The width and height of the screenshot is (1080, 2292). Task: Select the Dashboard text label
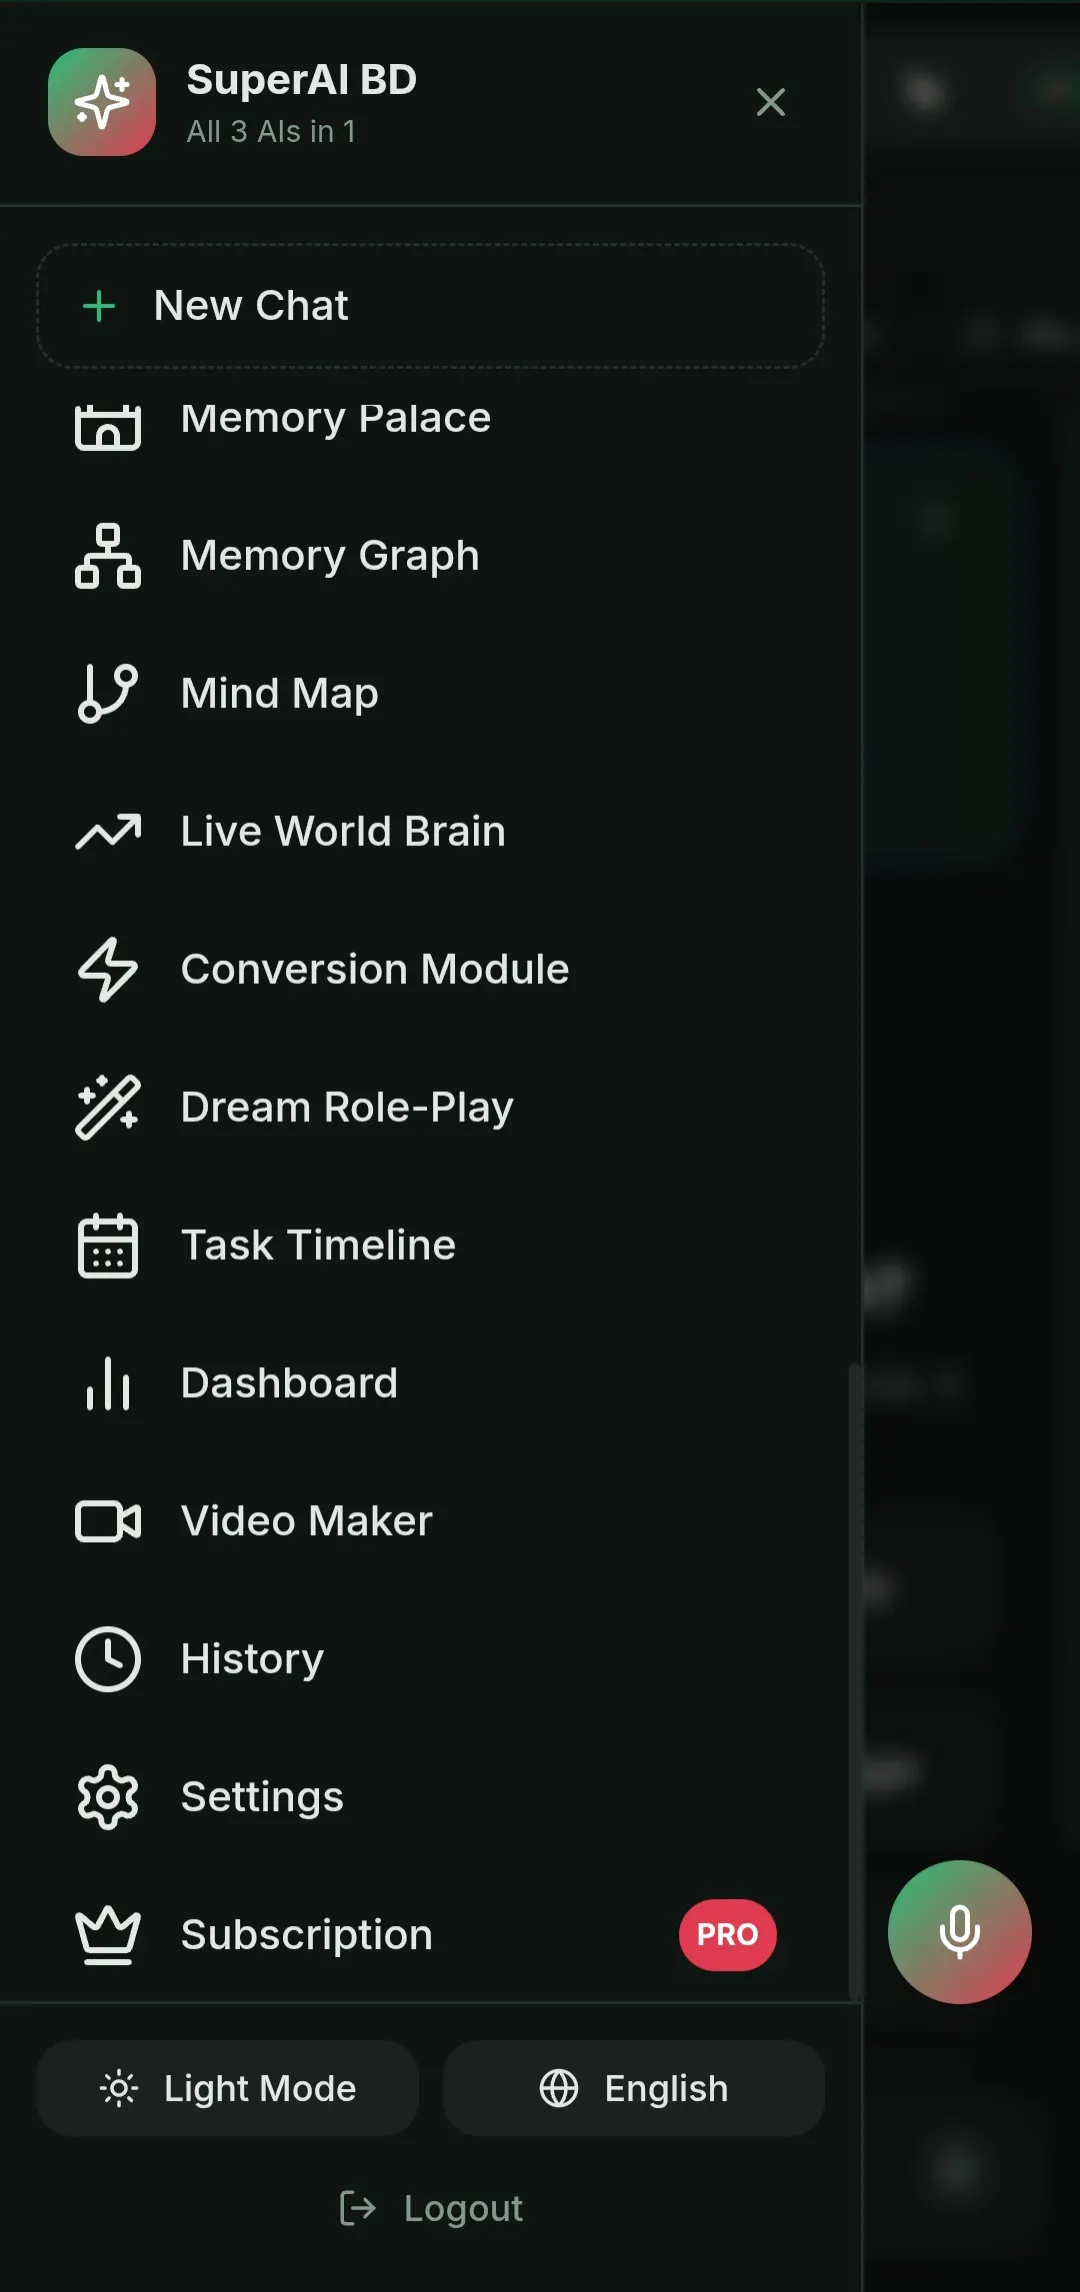pos(289,1384)
